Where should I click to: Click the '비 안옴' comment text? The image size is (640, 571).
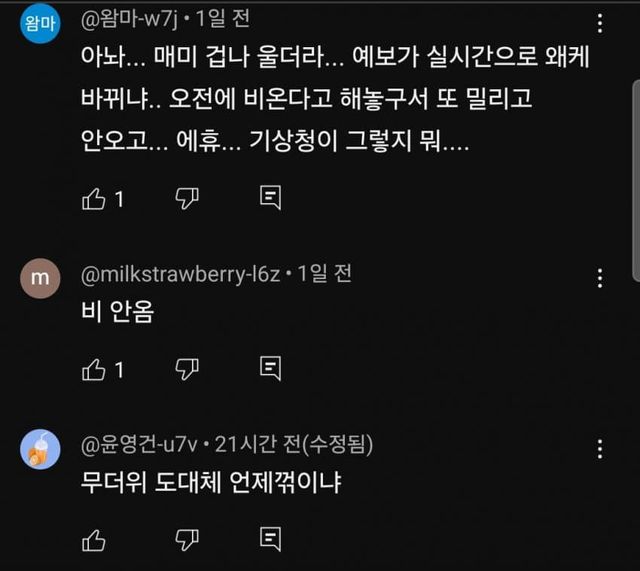point(118,311)
